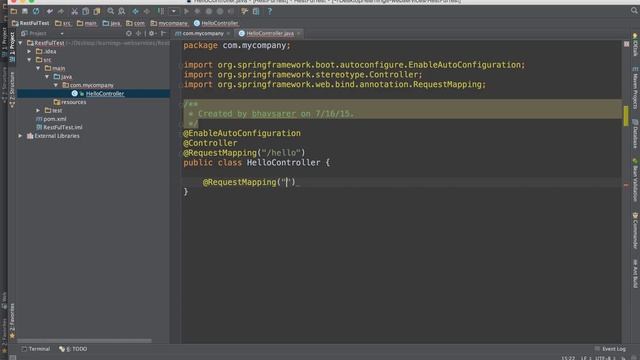Viewport: 640px width, 360px height.
Task: Click the Redo arrow toolbar icon
Action: pos(61,11)
